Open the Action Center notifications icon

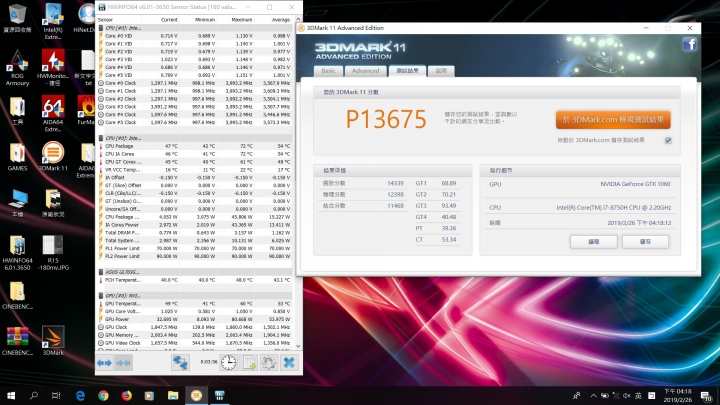click(706, 395)
